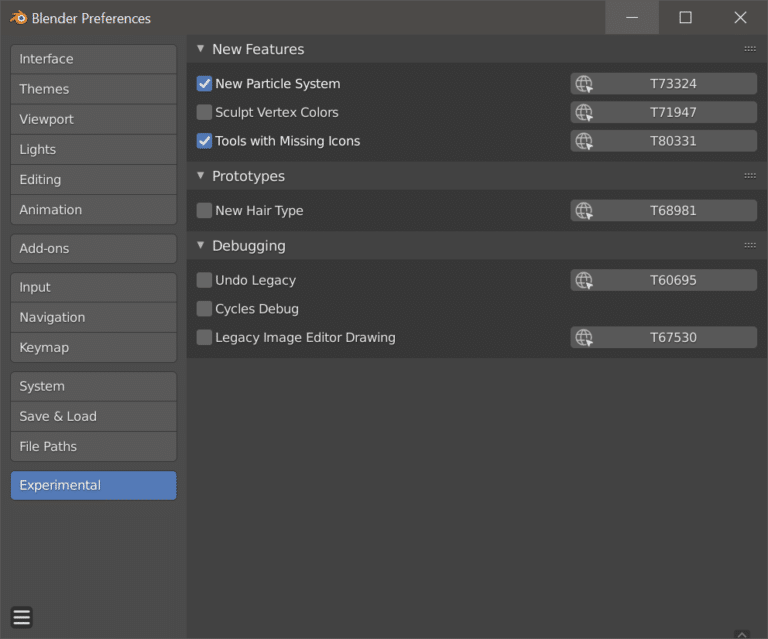Open globe link icon beside T60695
This screenshot has width=768, height=639.
click(x=584, y=280)
